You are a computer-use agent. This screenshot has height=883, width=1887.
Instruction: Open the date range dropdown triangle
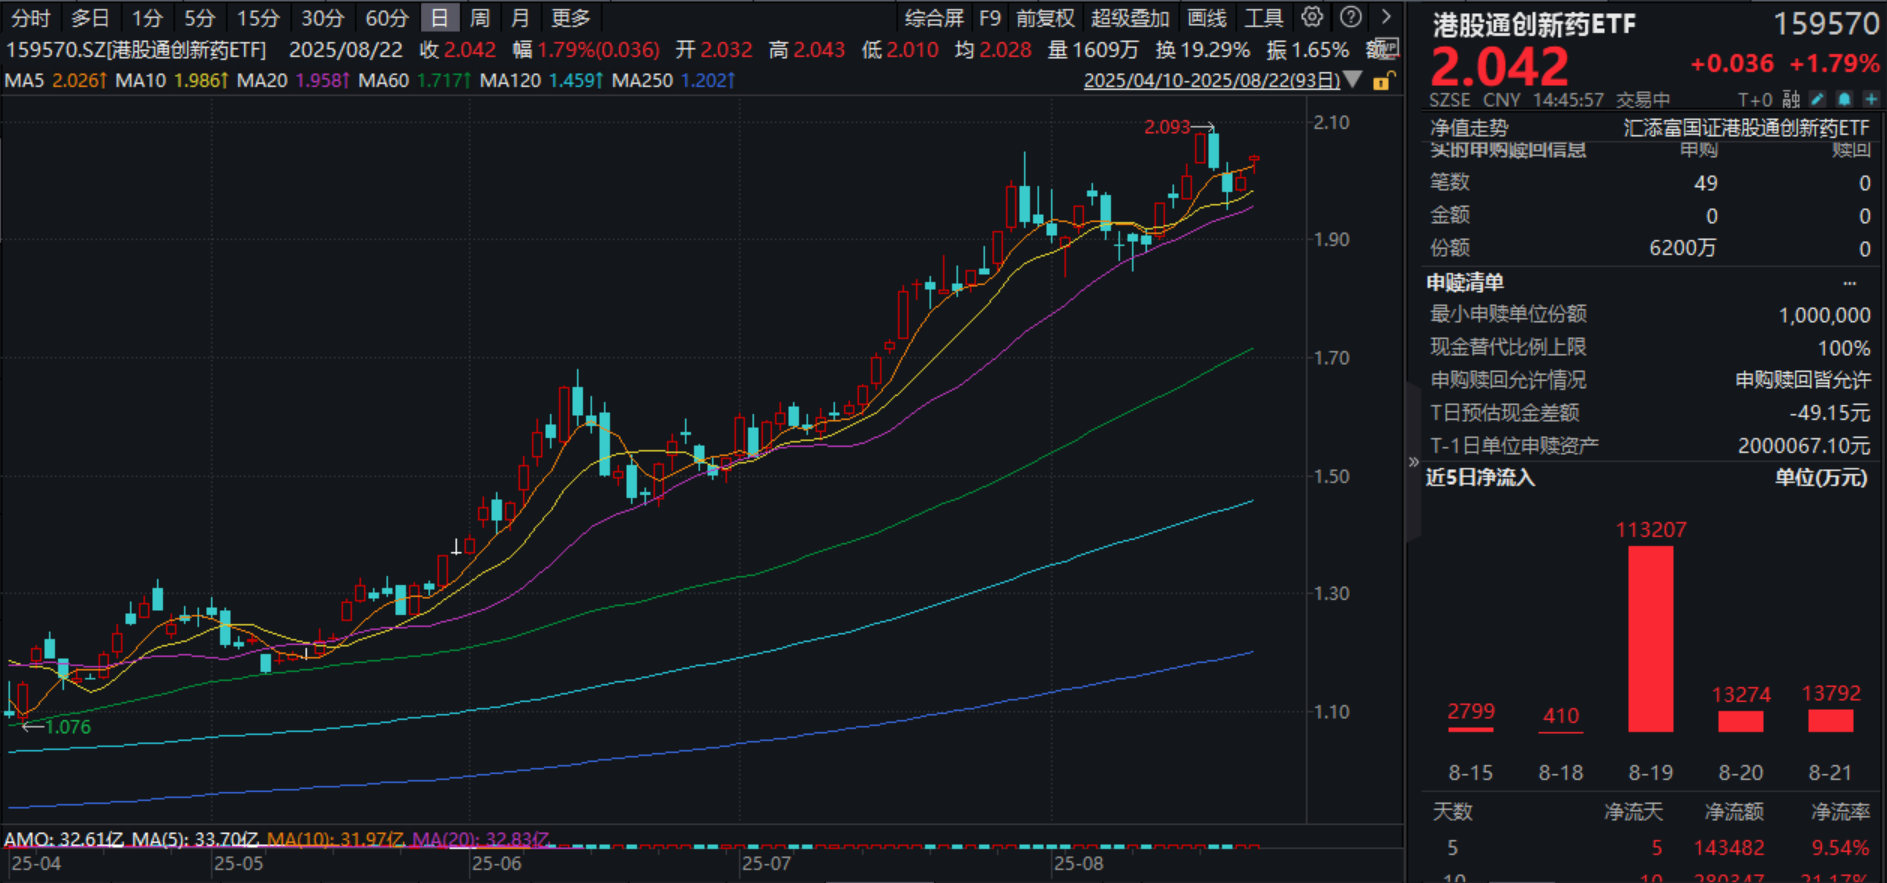coord(1353,80)
